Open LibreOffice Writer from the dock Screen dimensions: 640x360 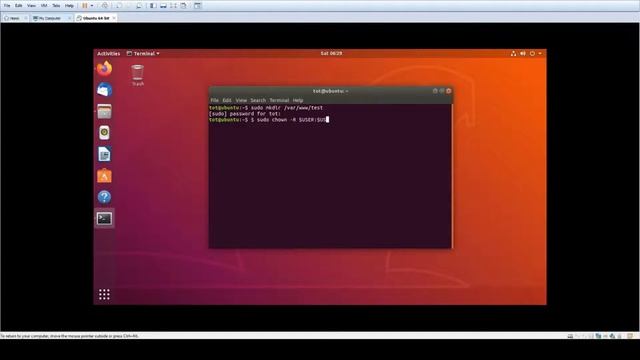(104, 154)
